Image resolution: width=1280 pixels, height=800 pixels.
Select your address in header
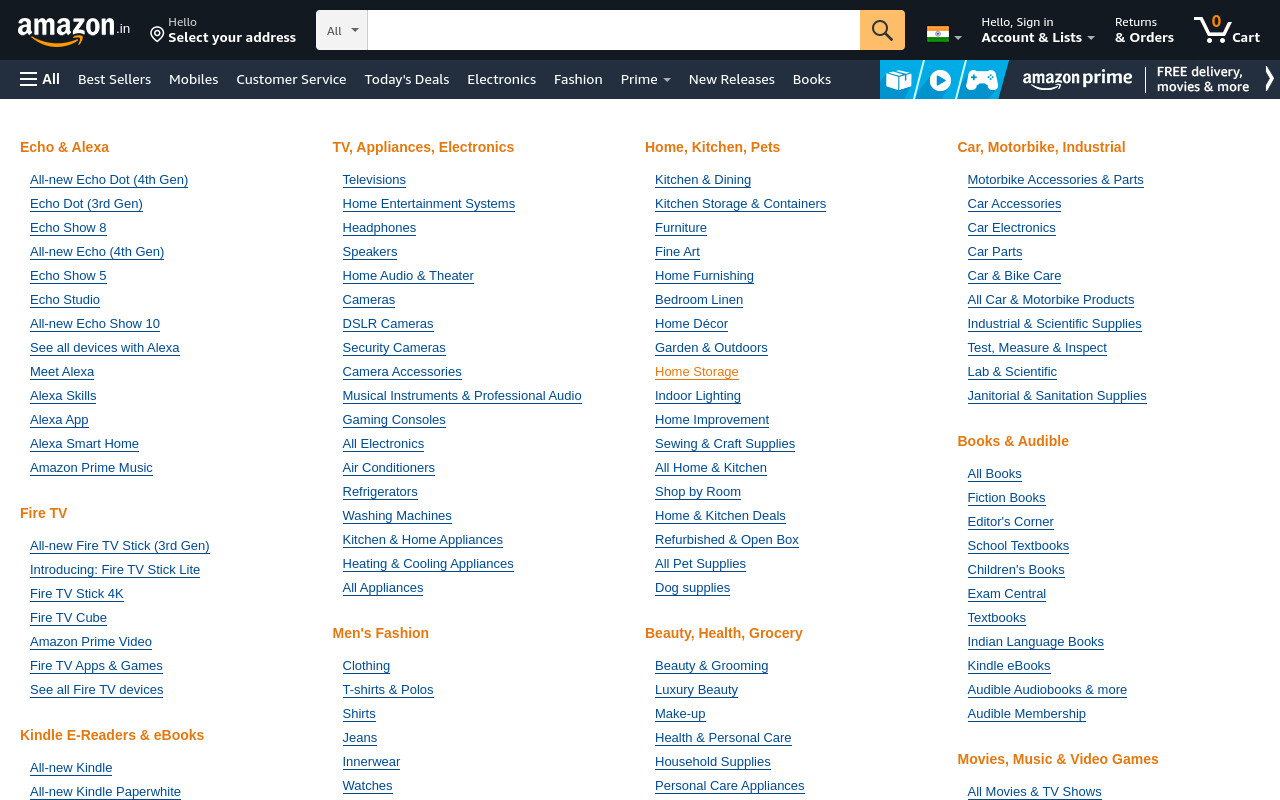pos(232,38)
